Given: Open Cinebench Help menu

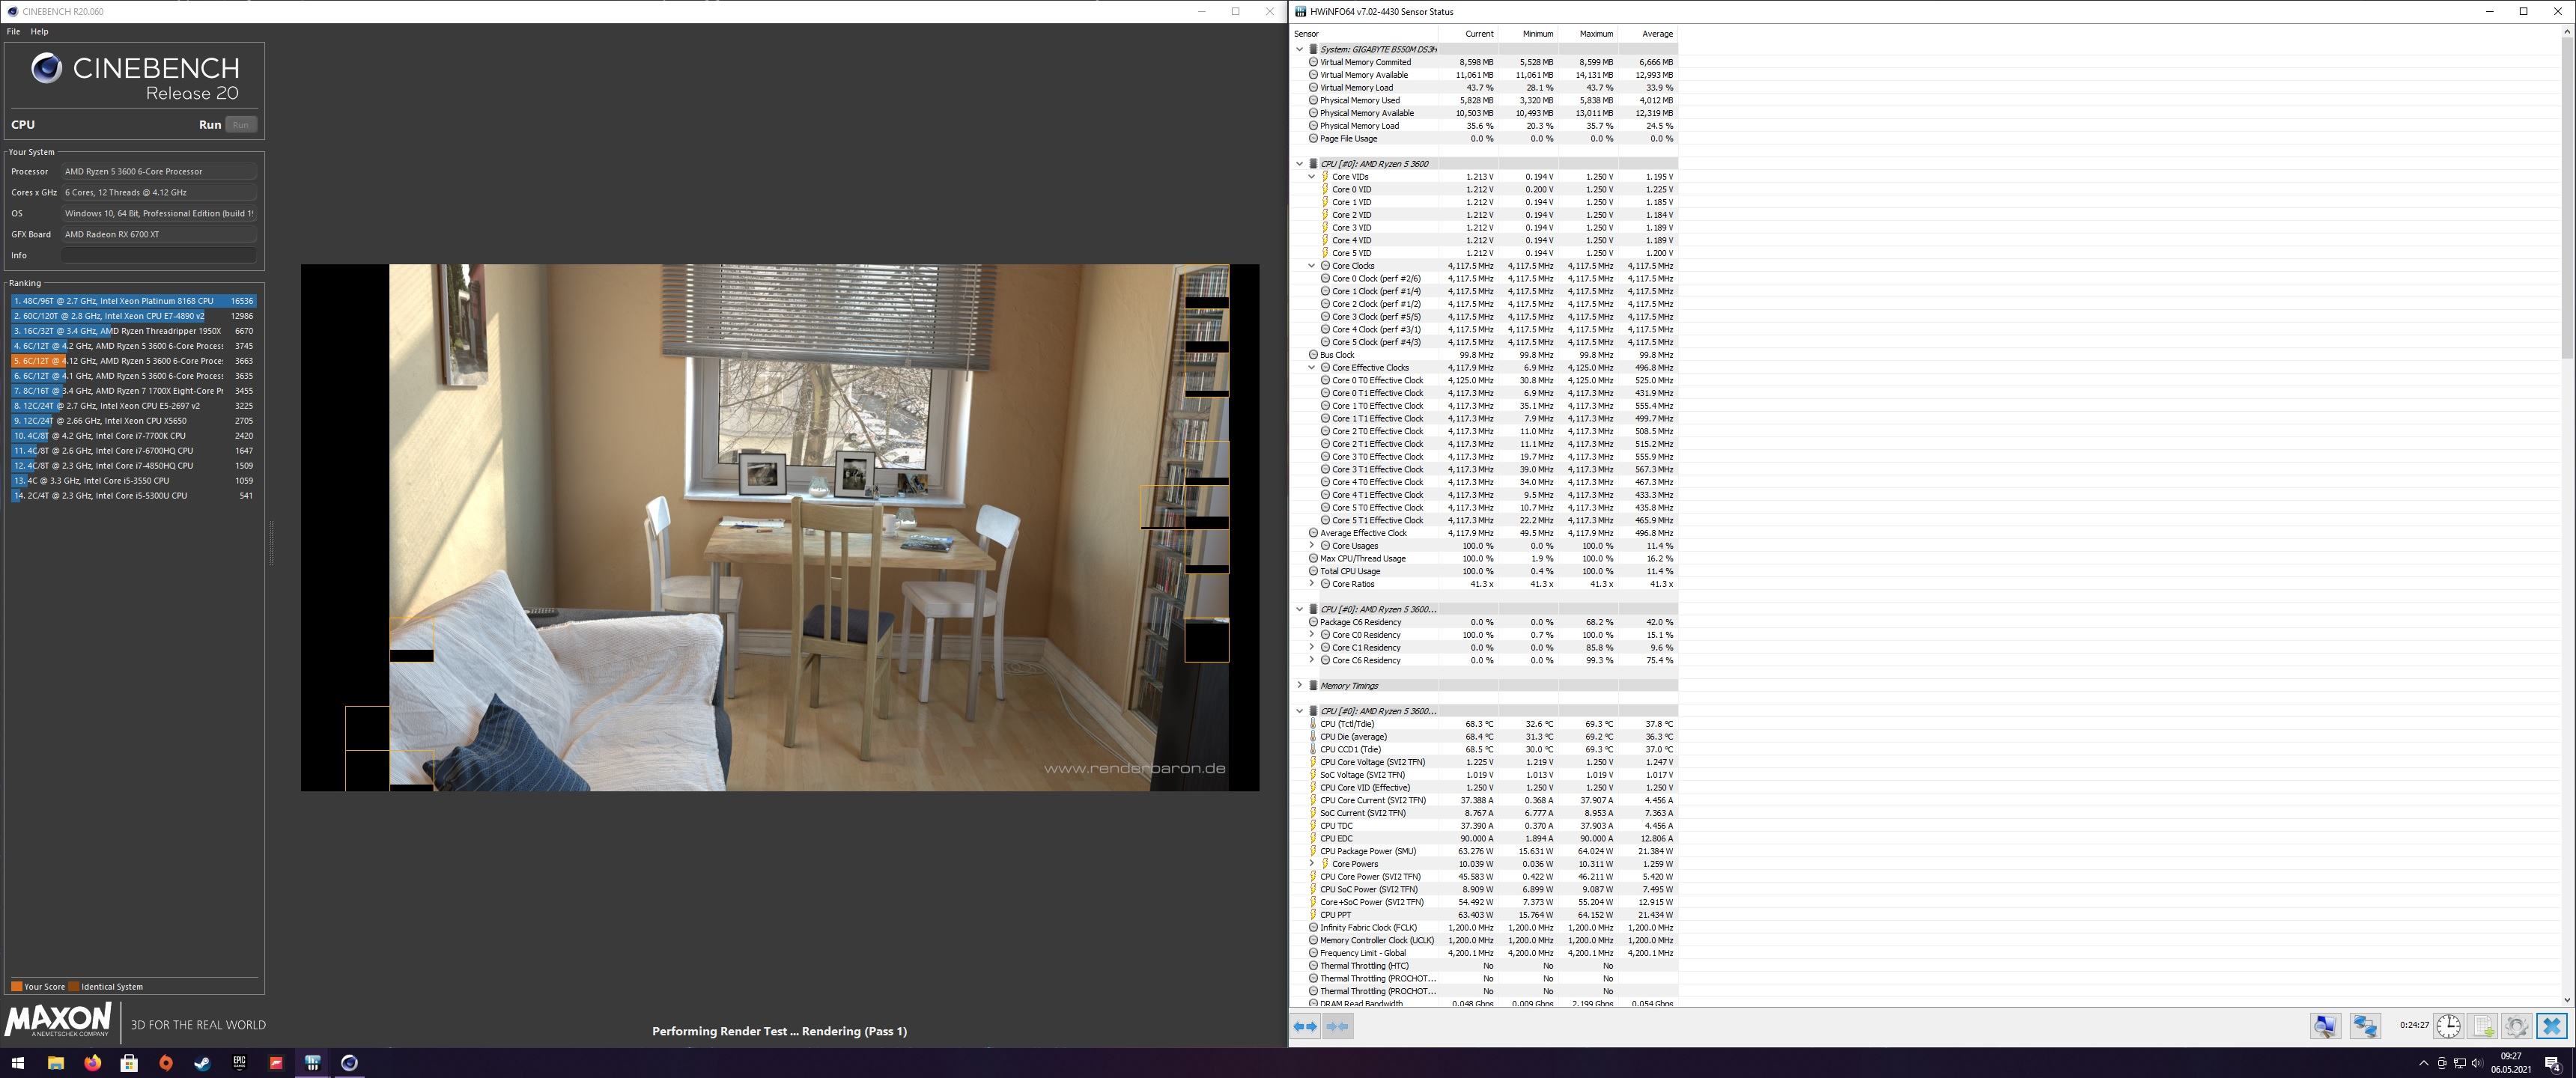Looking at the screenshot, I should tap(39, 32).
